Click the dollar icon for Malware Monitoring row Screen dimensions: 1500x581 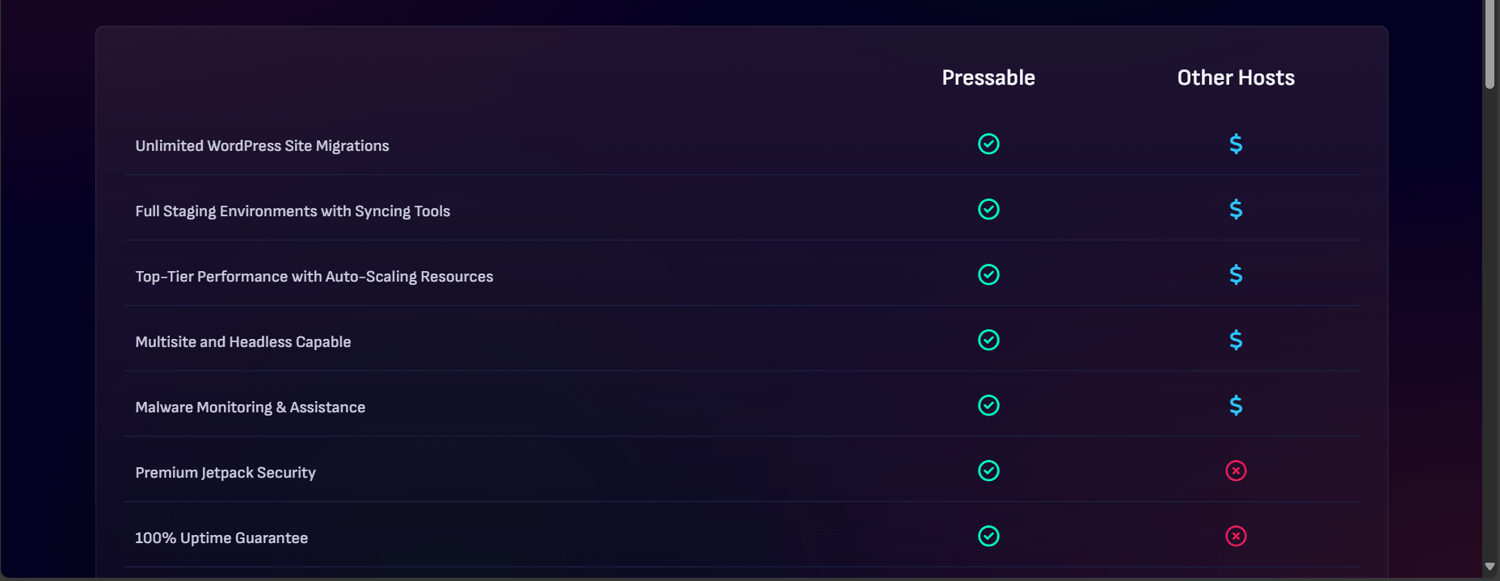(x=1236, y=405)
